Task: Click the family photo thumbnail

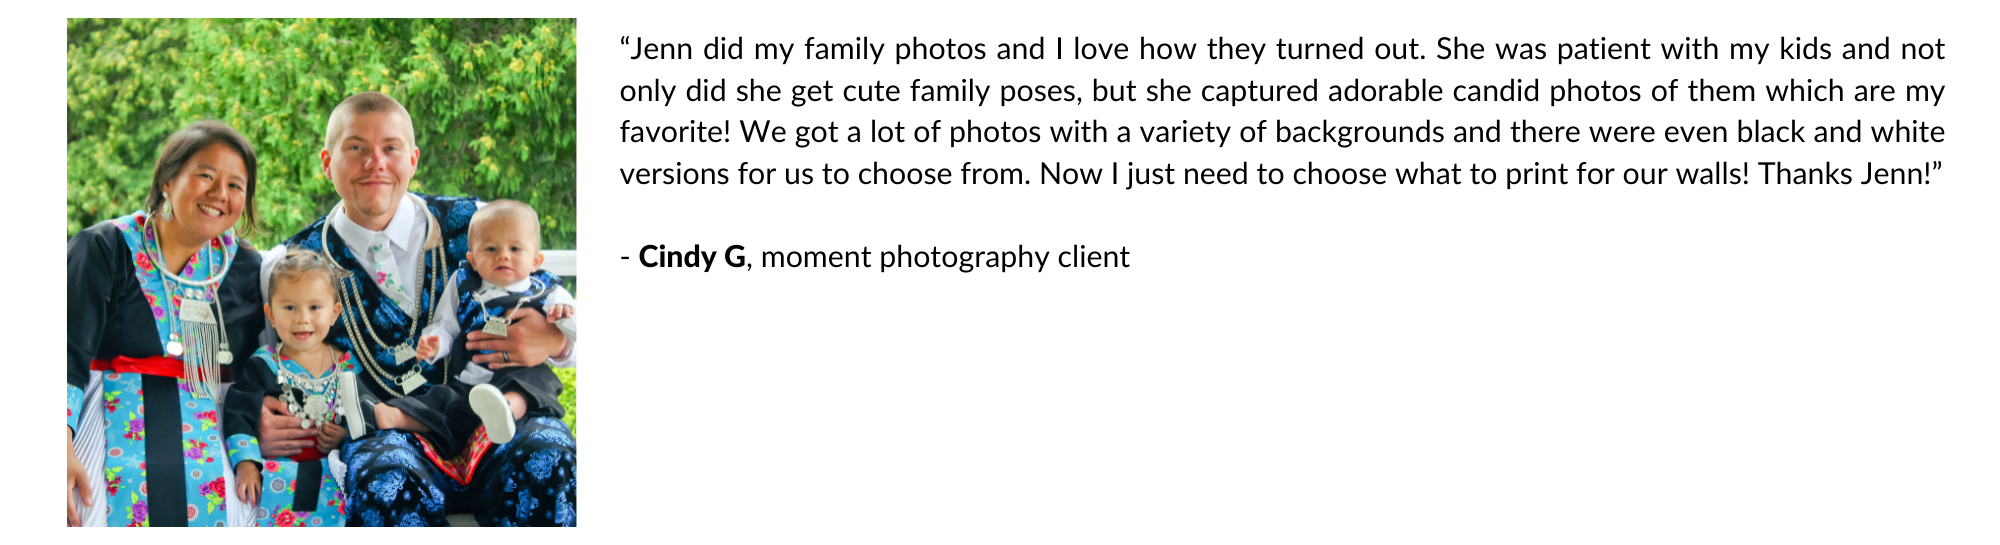Action: tap(321, 272)
